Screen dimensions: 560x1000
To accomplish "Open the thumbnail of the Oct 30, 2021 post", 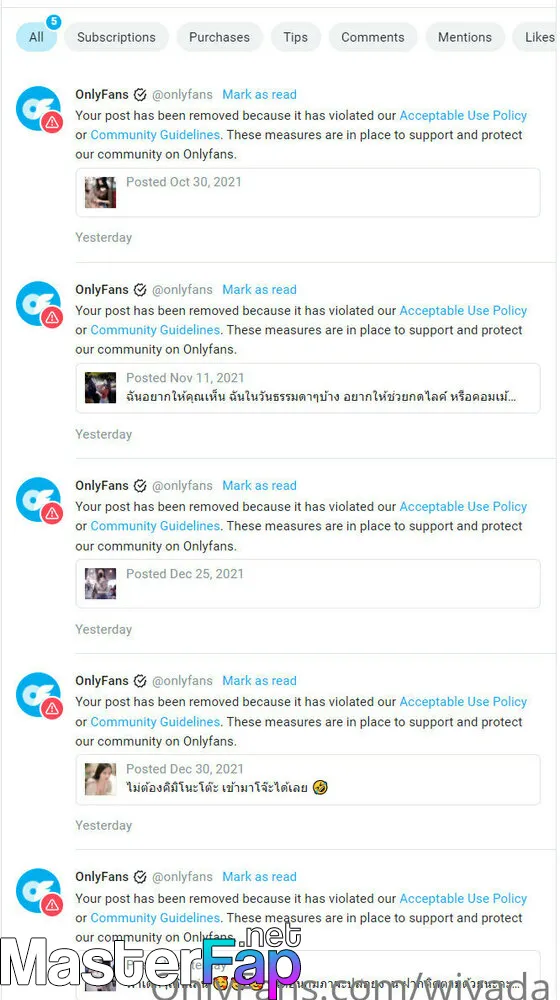I will click(101, 193).
